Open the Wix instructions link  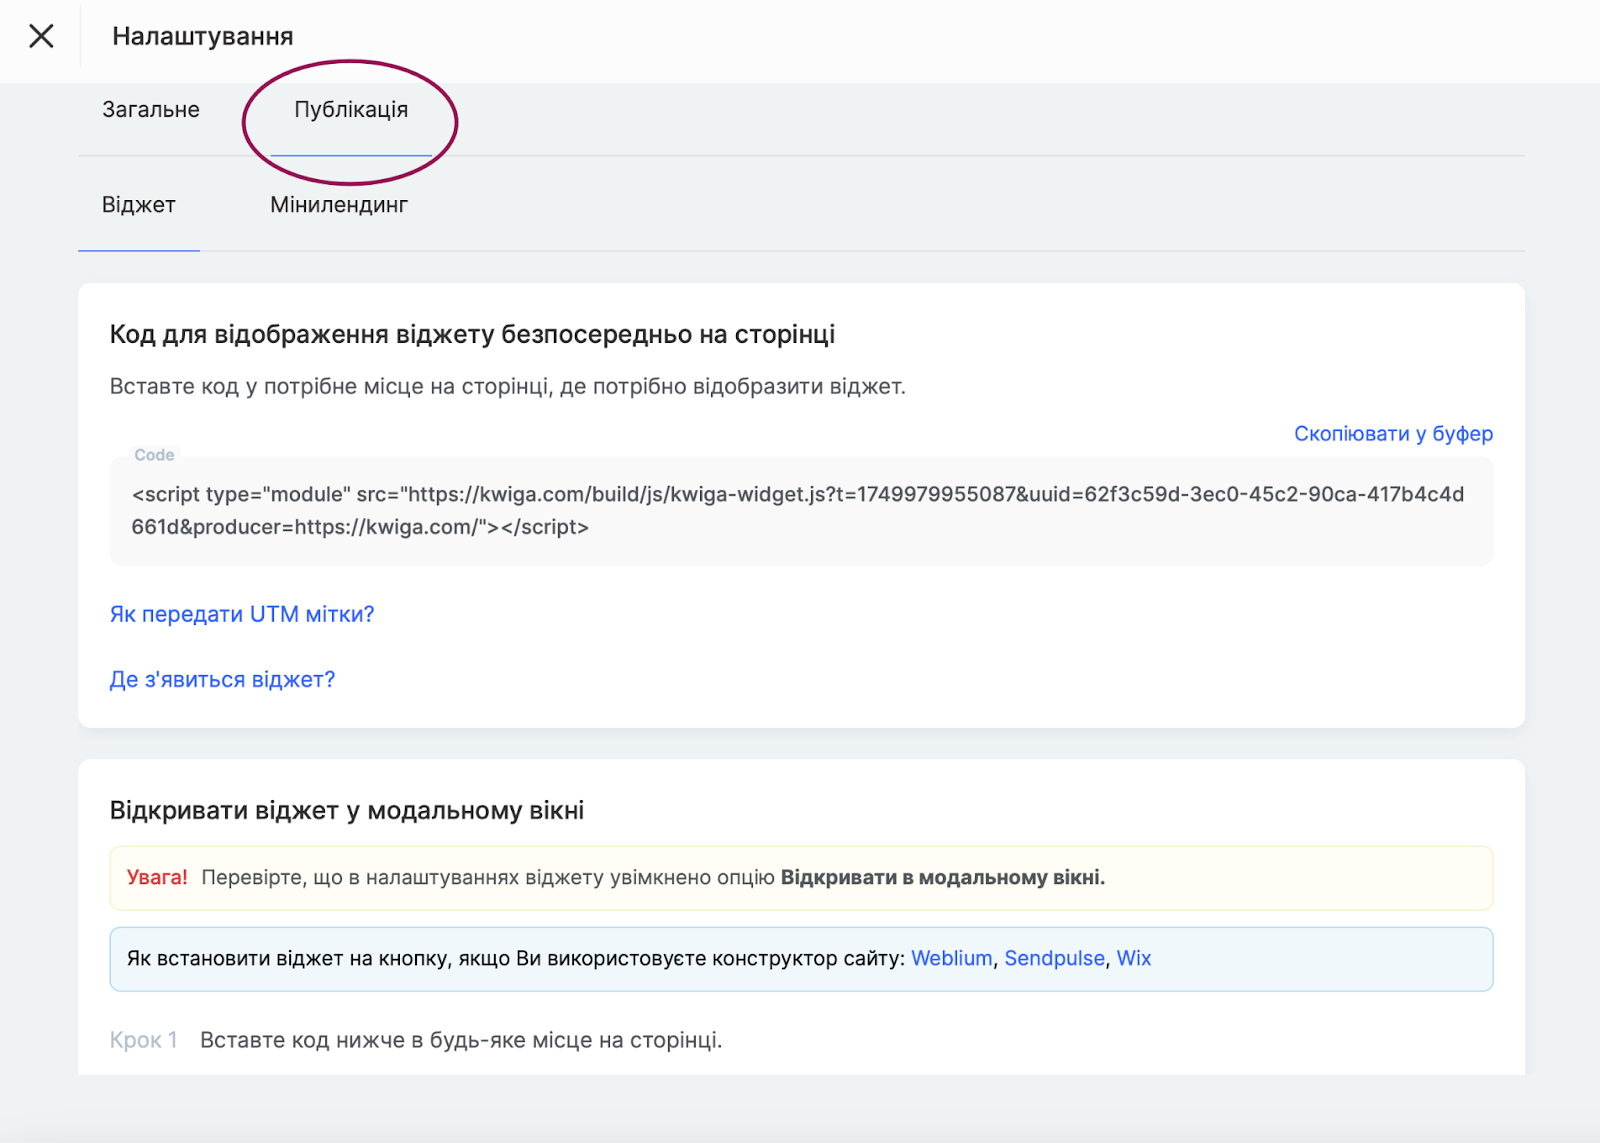tap(1134, 958)
